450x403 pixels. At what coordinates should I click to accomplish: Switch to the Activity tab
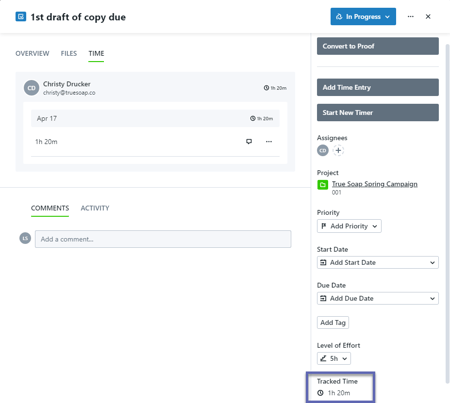[x=95, y=208]
